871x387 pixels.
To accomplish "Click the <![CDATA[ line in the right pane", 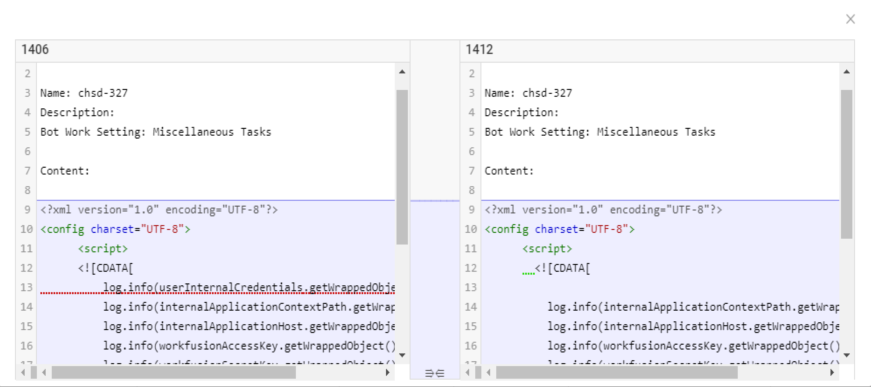I will coord(562,268).
